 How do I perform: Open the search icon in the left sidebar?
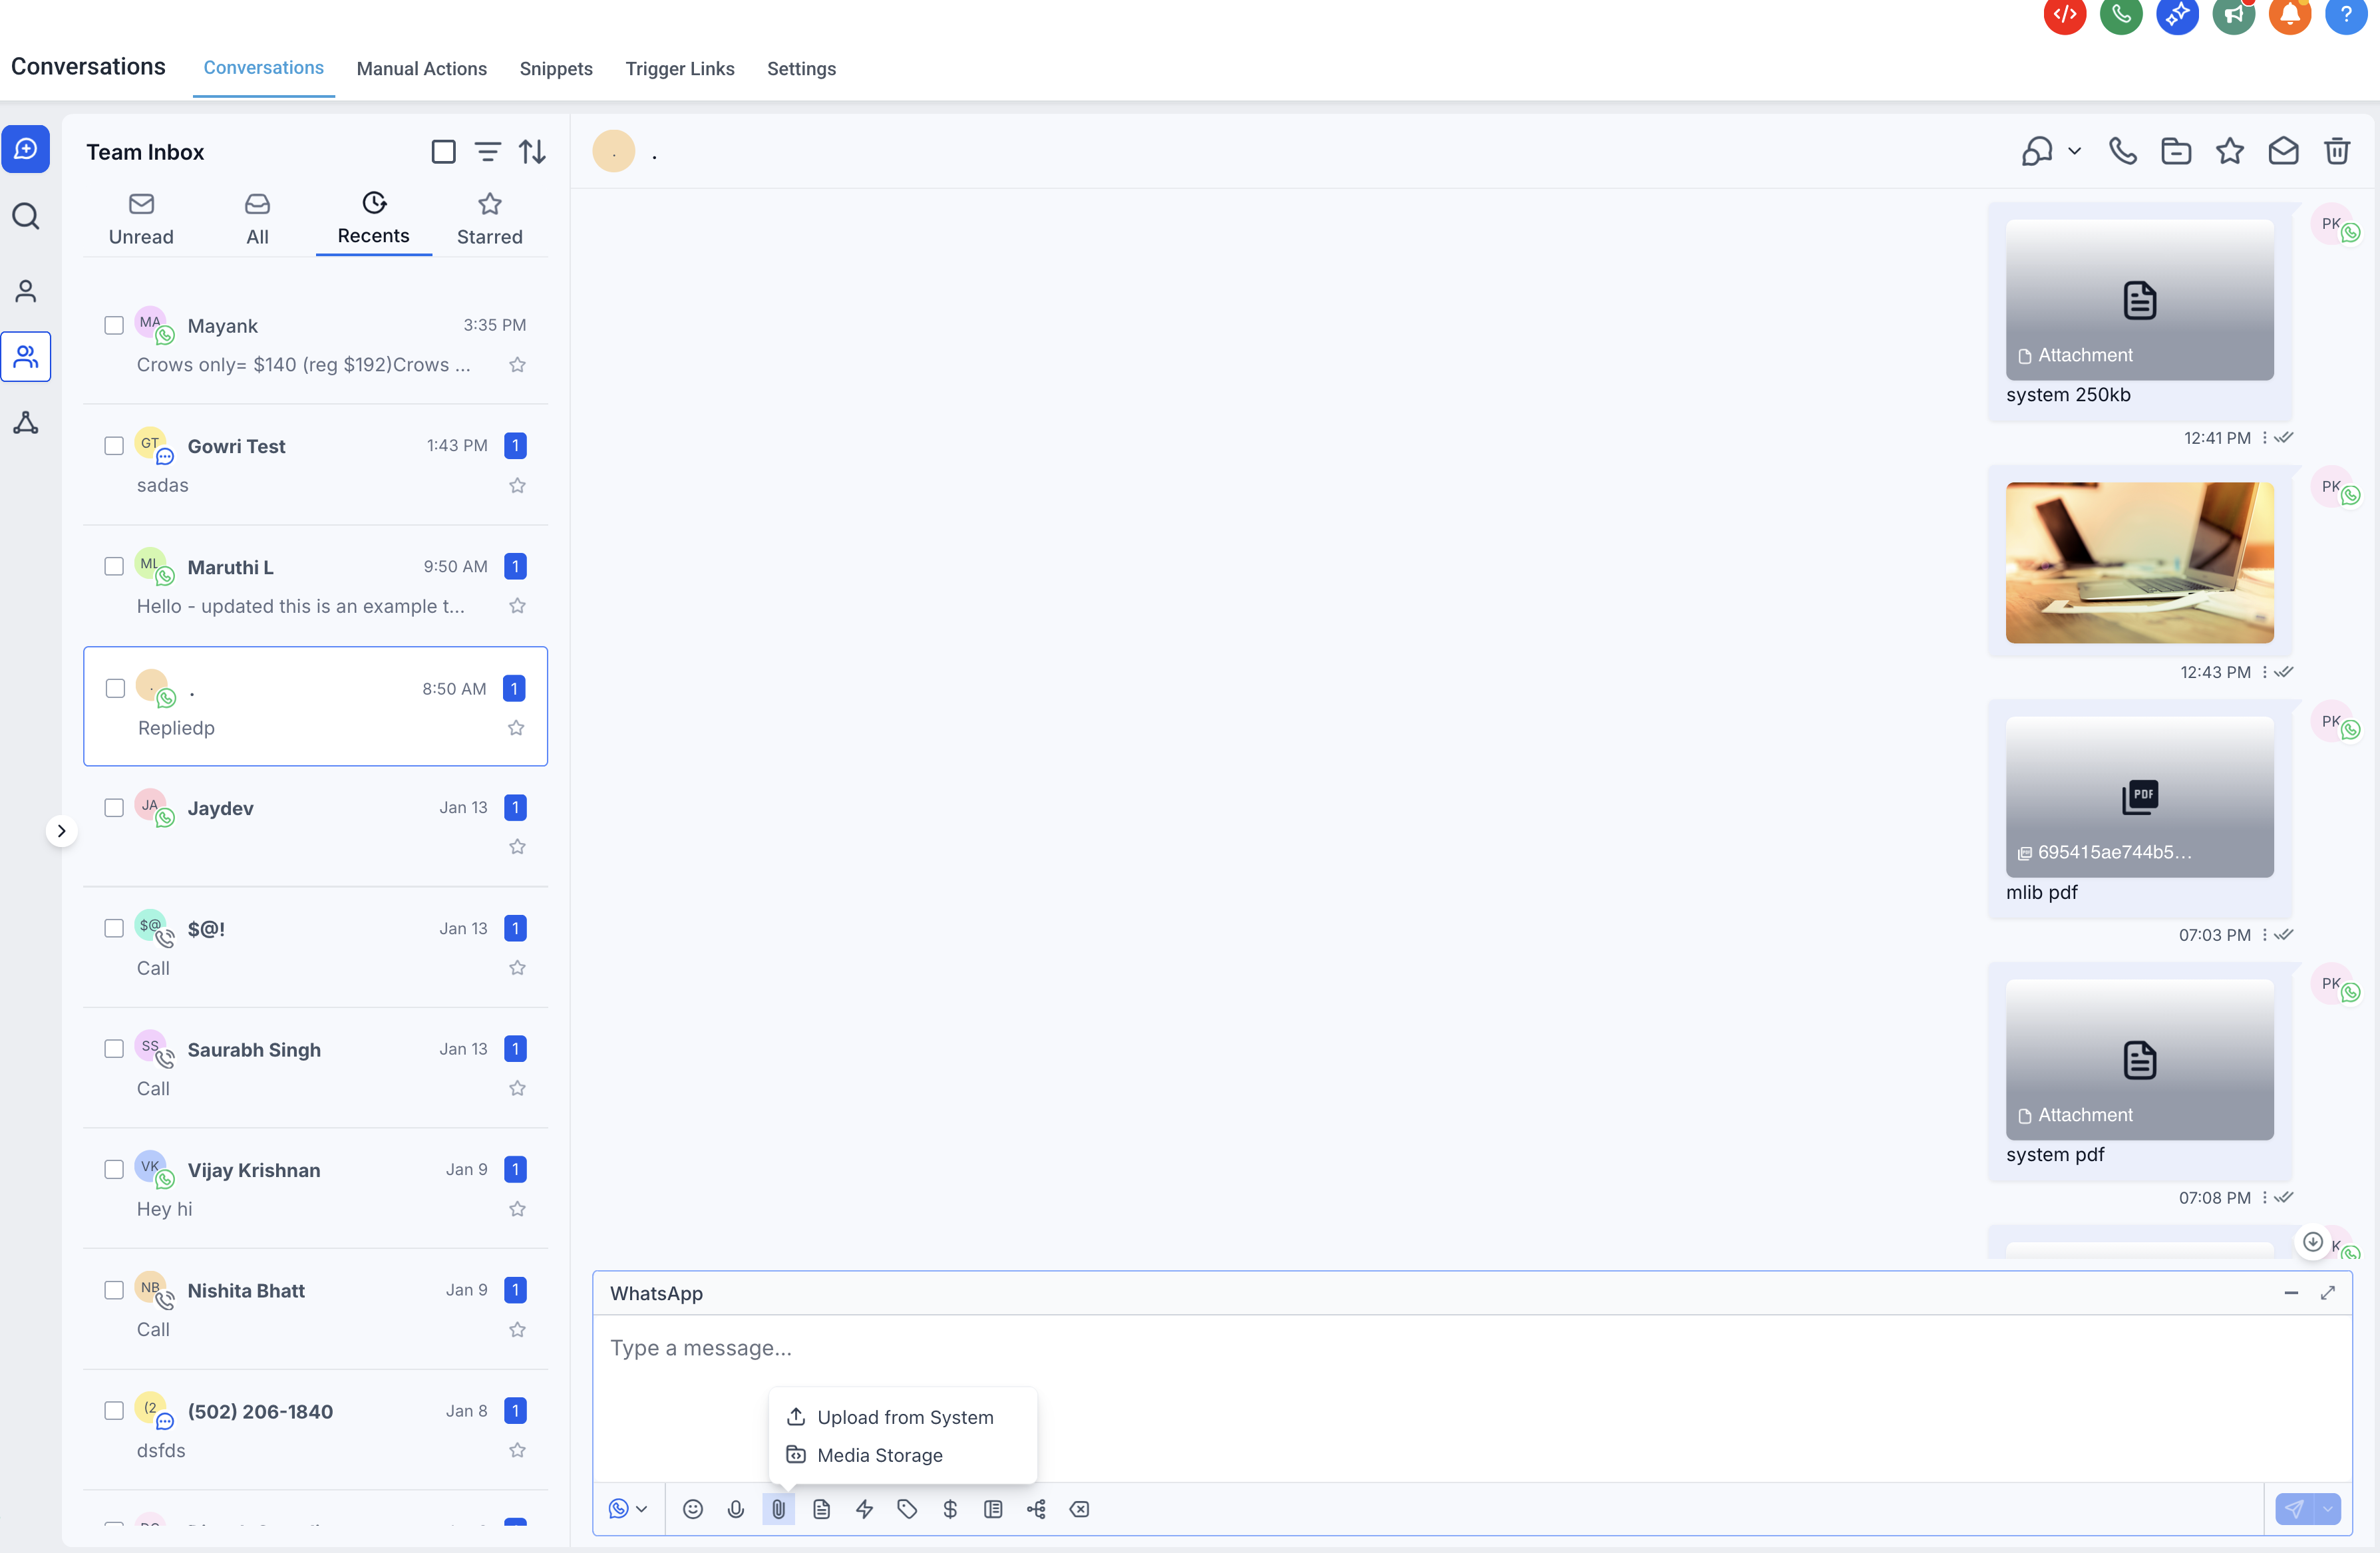coord(26,215)
